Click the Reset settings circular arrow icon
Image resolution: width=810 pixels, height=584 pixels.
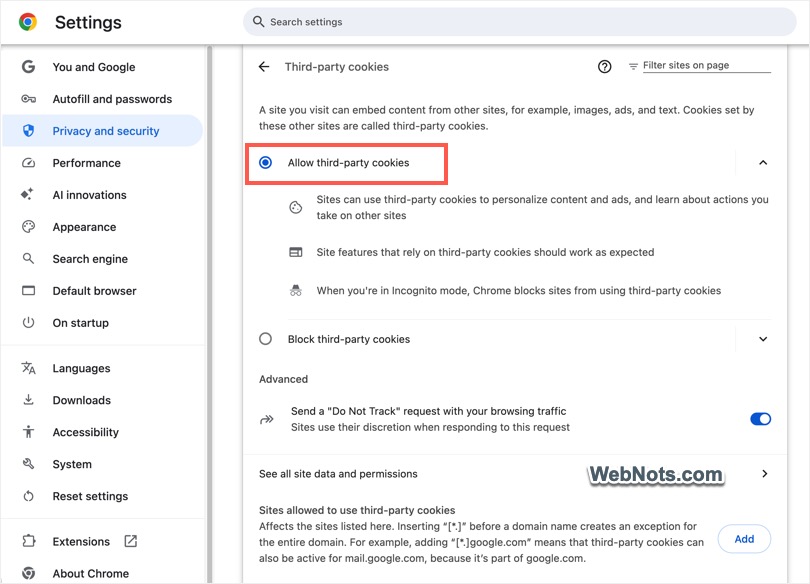28,496
